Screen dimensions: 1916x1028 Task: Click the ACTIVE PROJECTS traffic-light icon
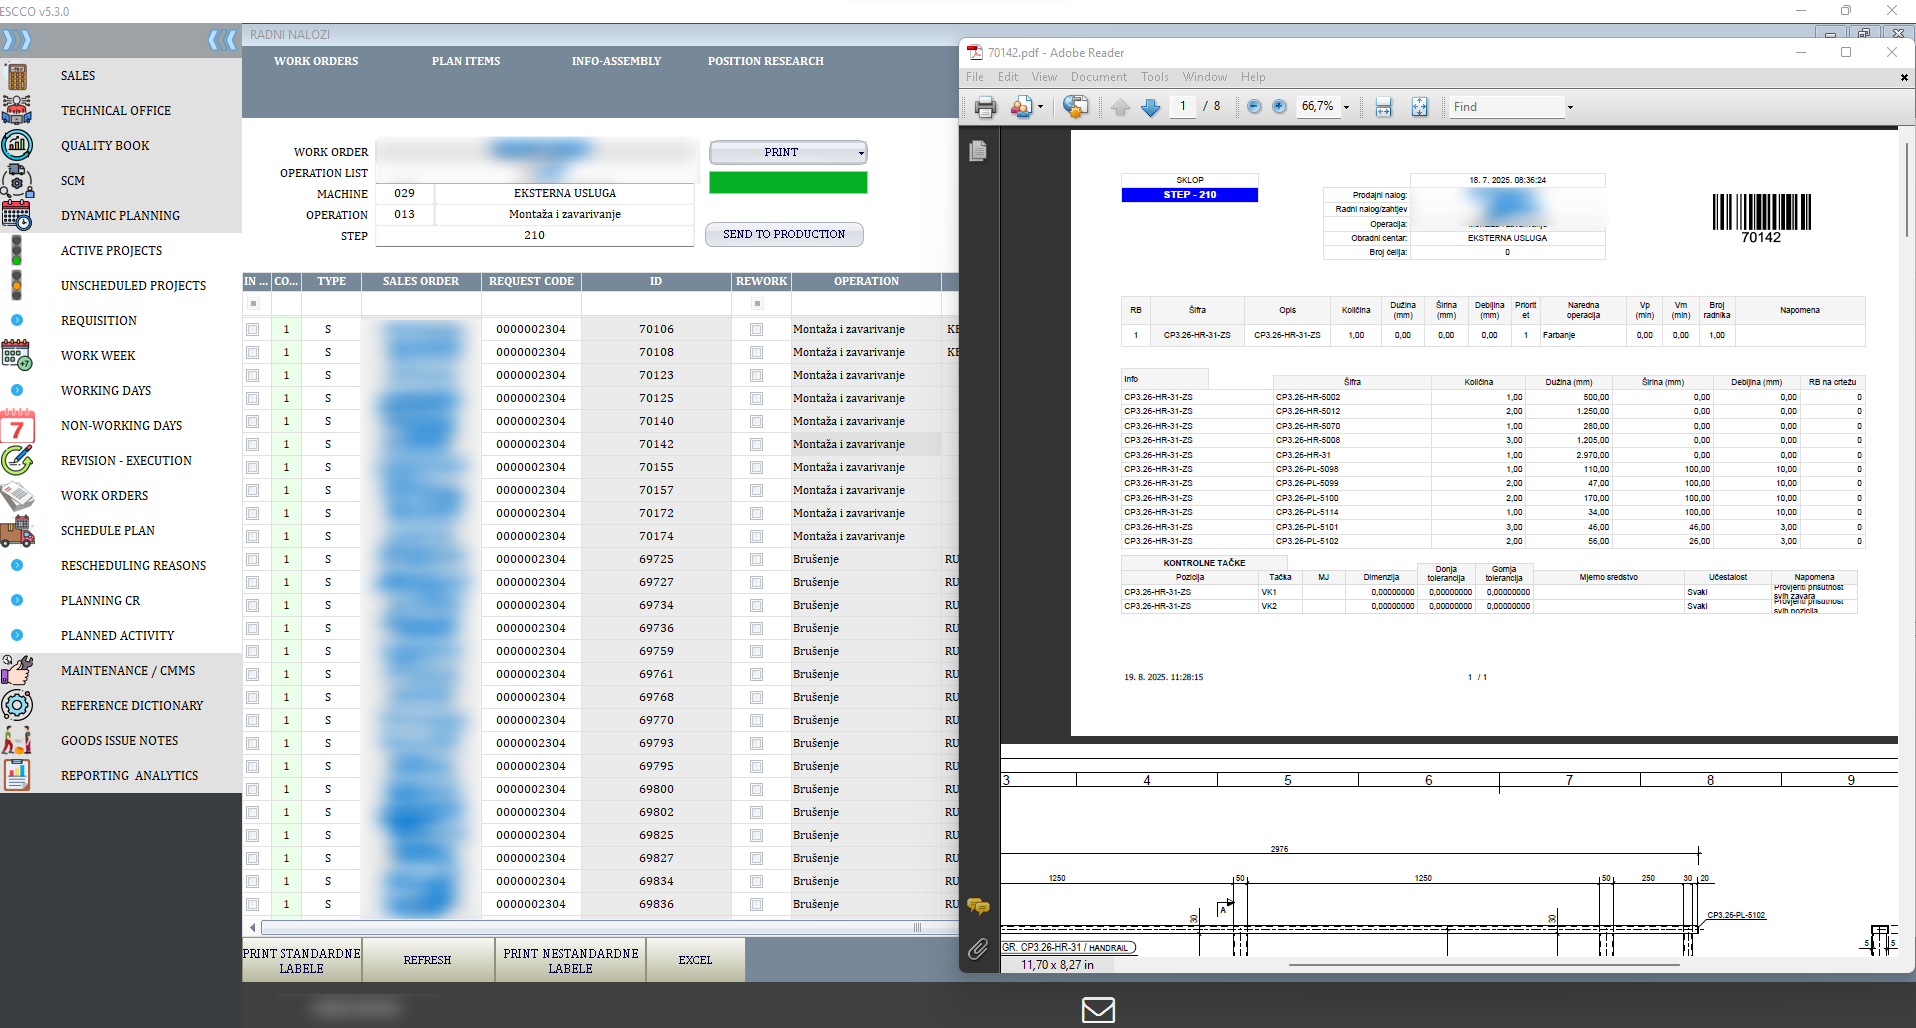coord(17,250)
